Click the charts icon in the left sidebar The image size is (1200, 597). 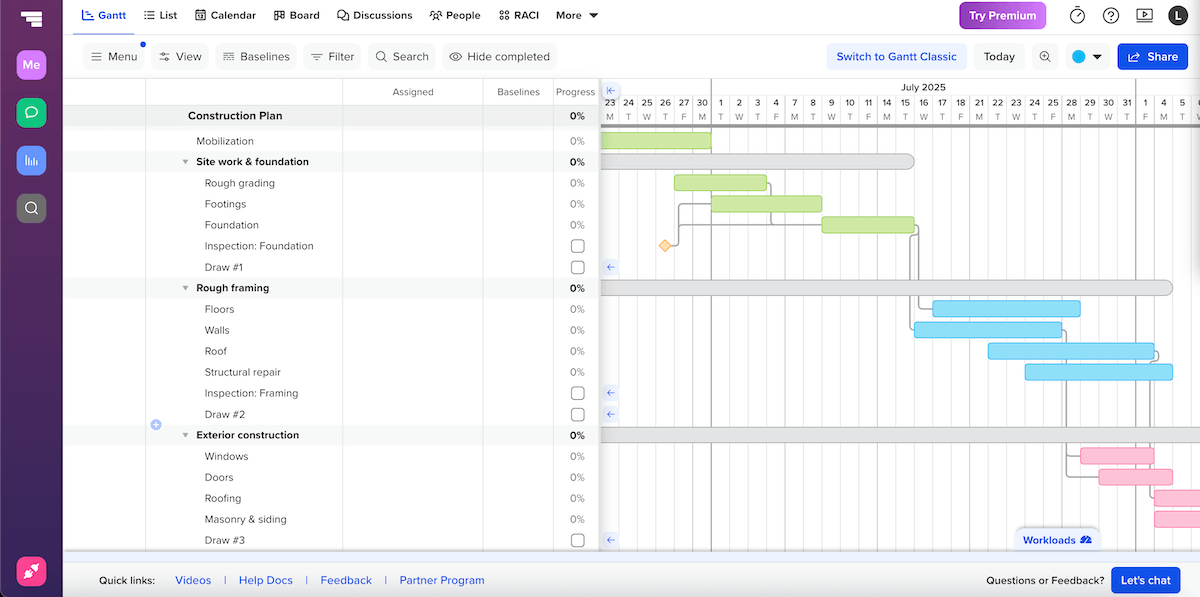click(31, 160)
